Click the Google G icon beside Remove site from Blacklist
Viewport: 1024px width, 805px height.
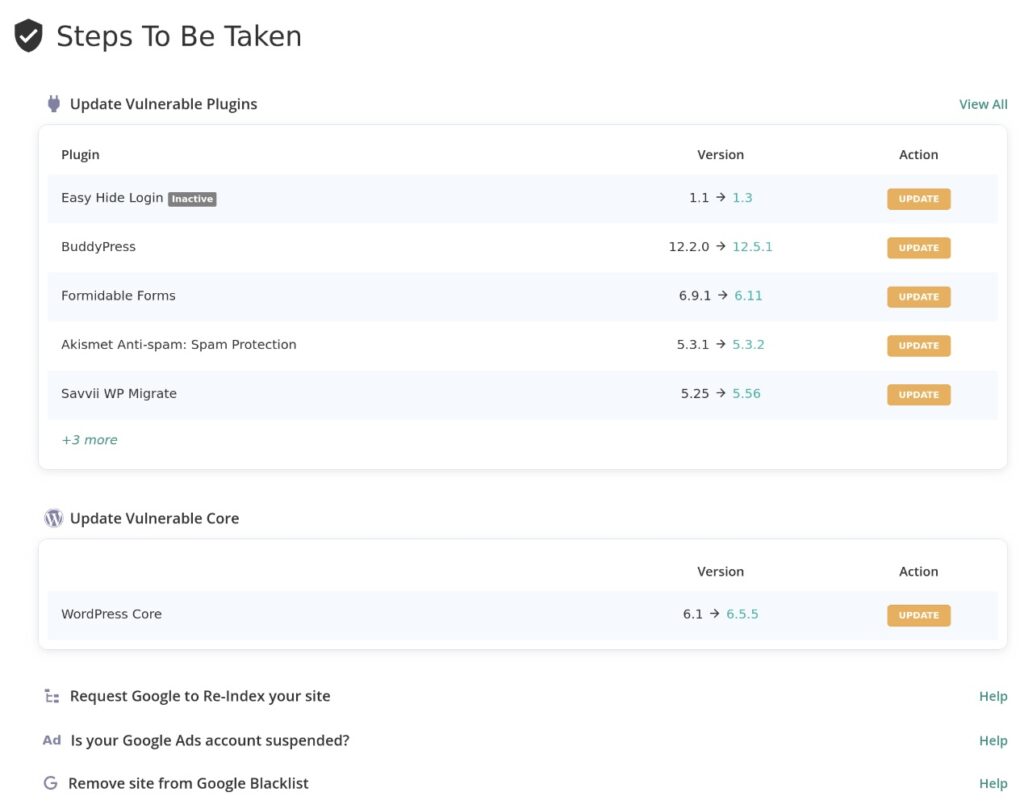(x=50, y=783)
